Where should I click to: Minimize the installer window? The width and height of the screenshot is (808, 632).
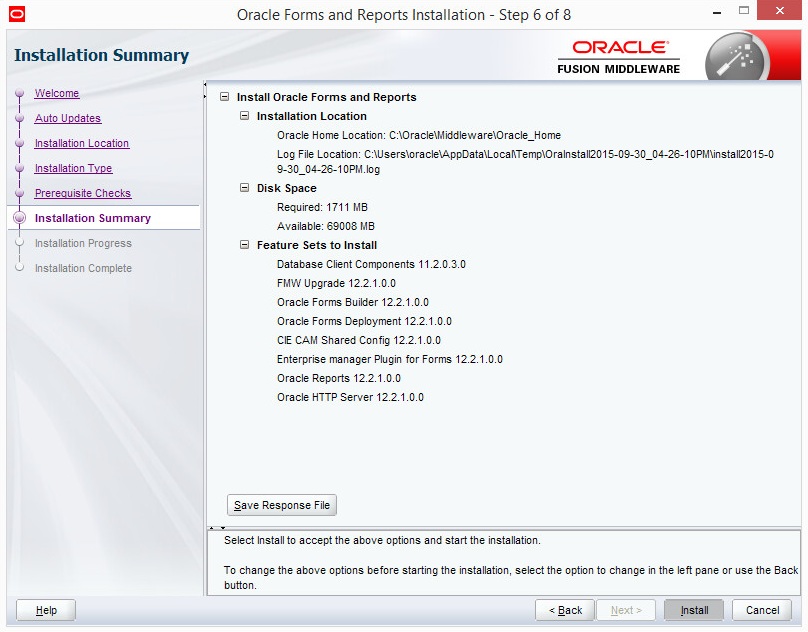pyautogui.click(x=717, y=12)
